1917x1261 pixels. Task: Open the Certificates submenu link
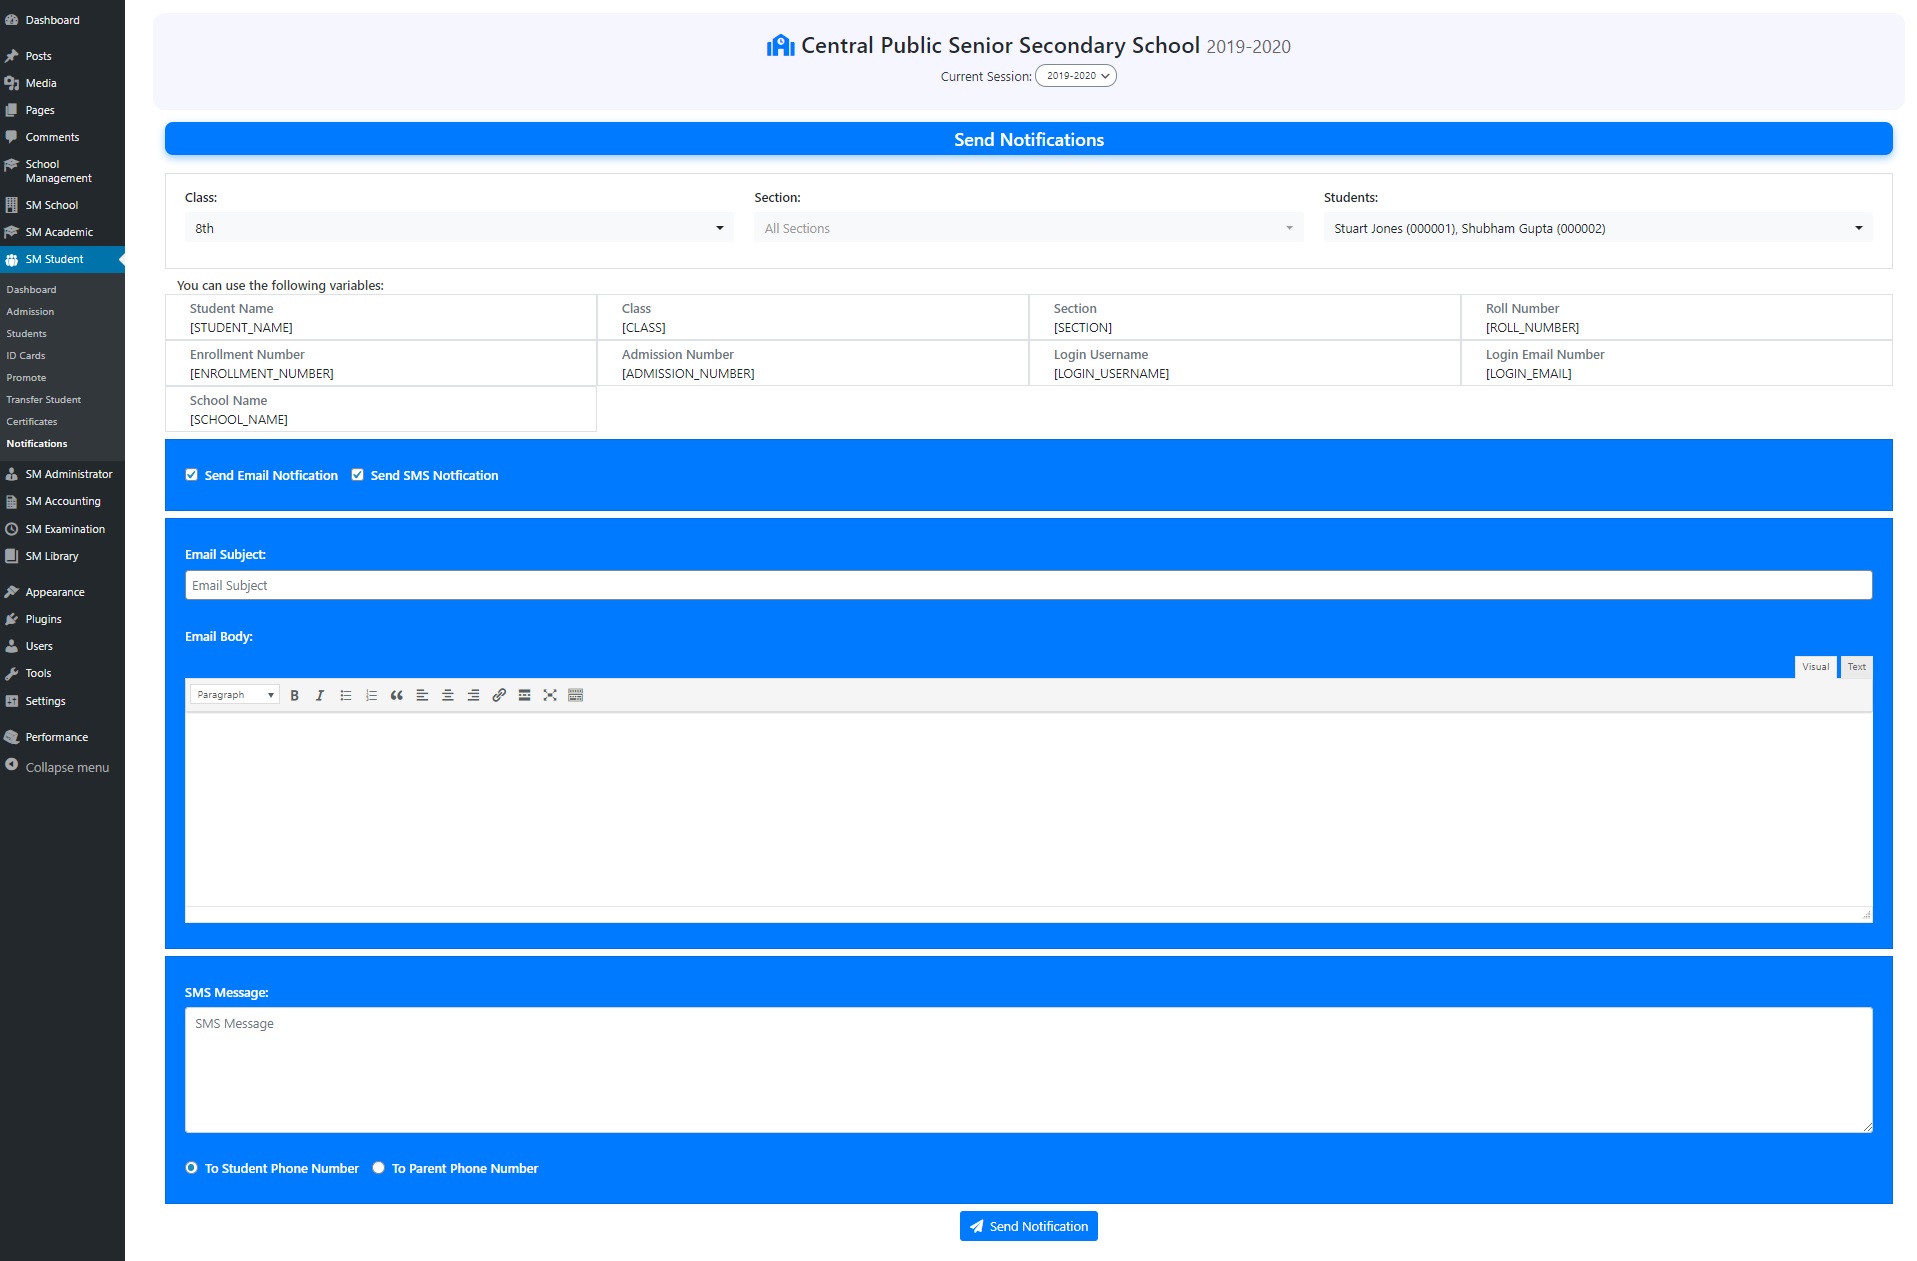click(32, 422)
